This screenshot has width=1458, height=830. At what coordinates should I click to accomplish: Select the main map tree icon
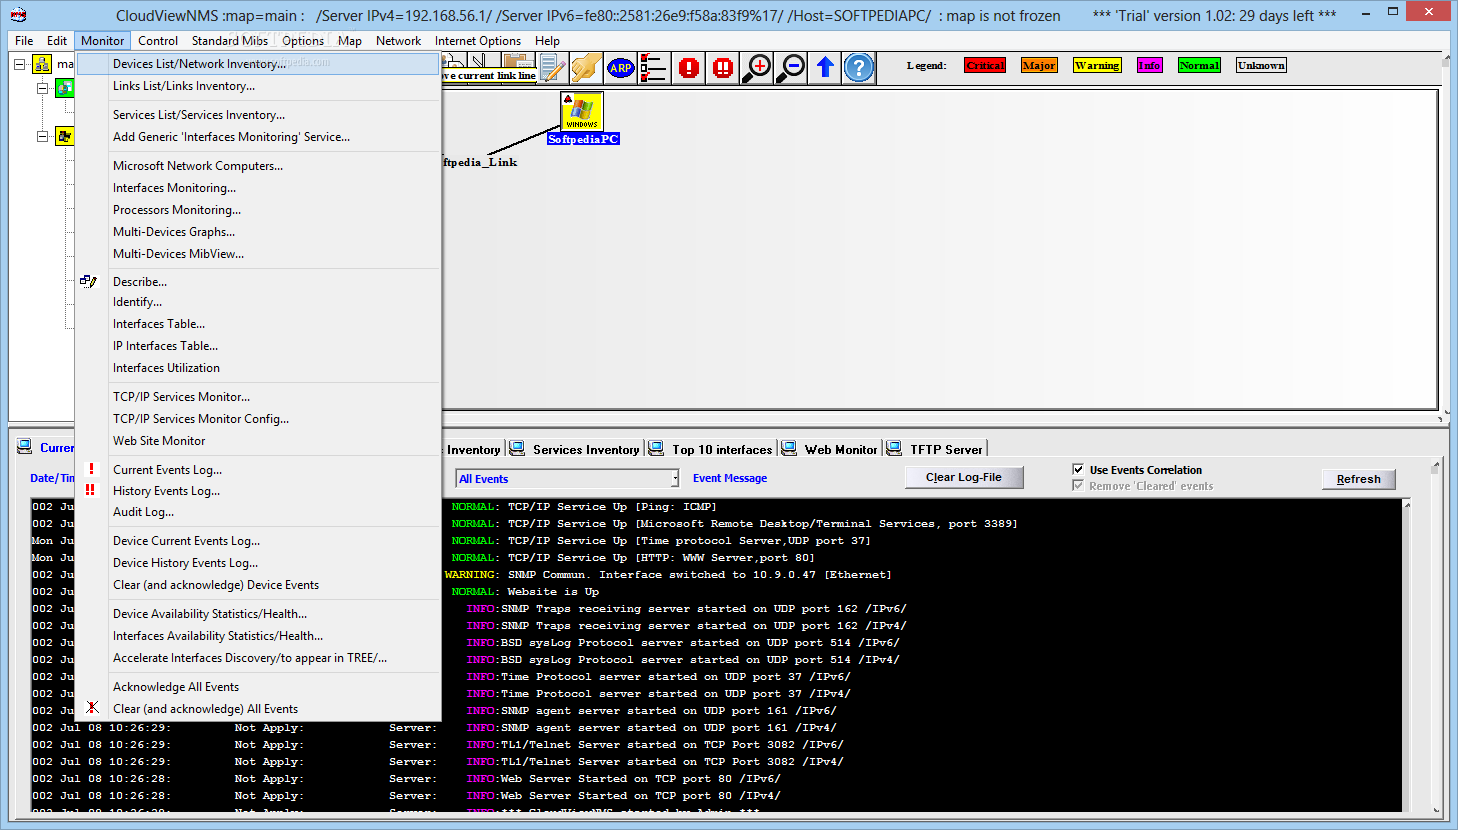[x=42, y=64]
